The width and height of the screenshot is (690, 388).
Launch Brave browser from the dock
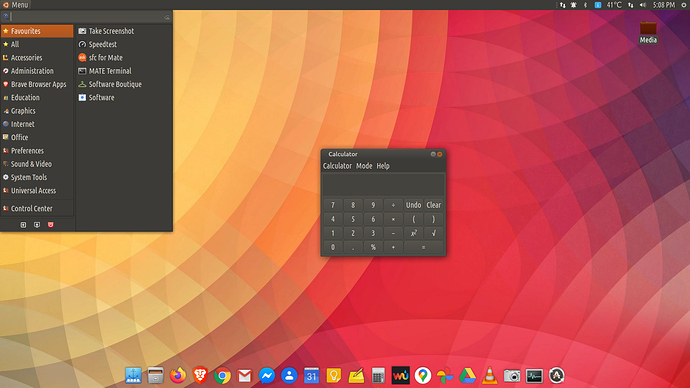(x=200, y=375)
